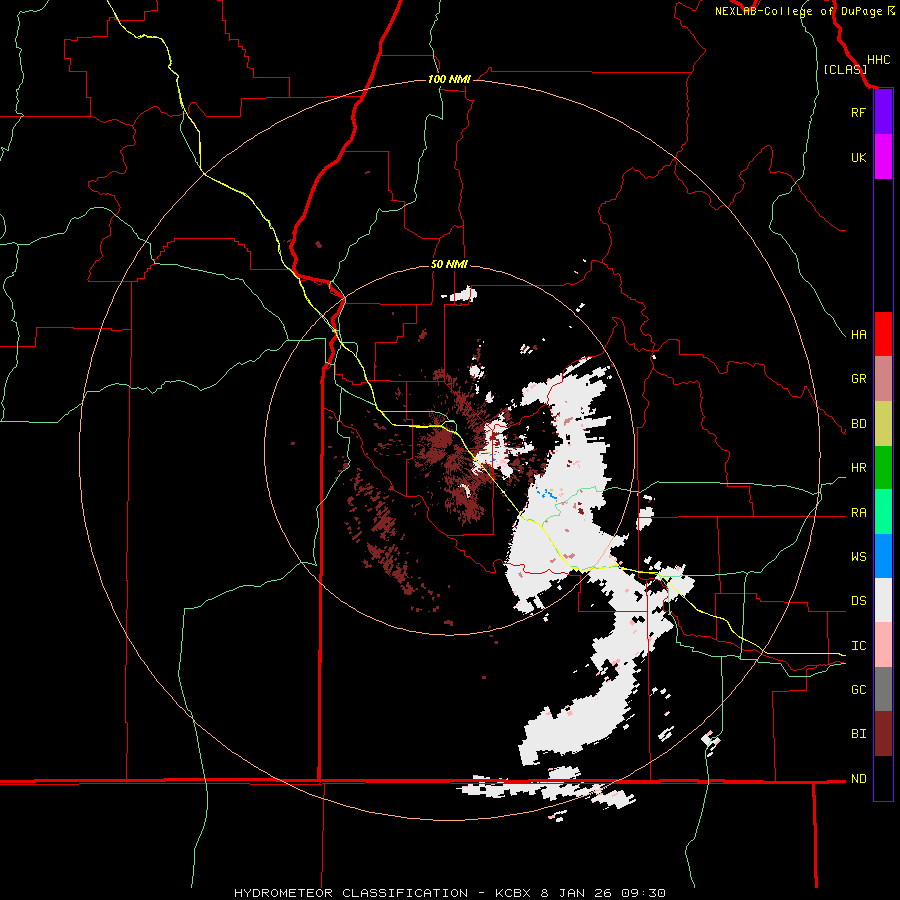Click the GR legend label
Viewport: 900px width, 900px height.
pos(858,379)
